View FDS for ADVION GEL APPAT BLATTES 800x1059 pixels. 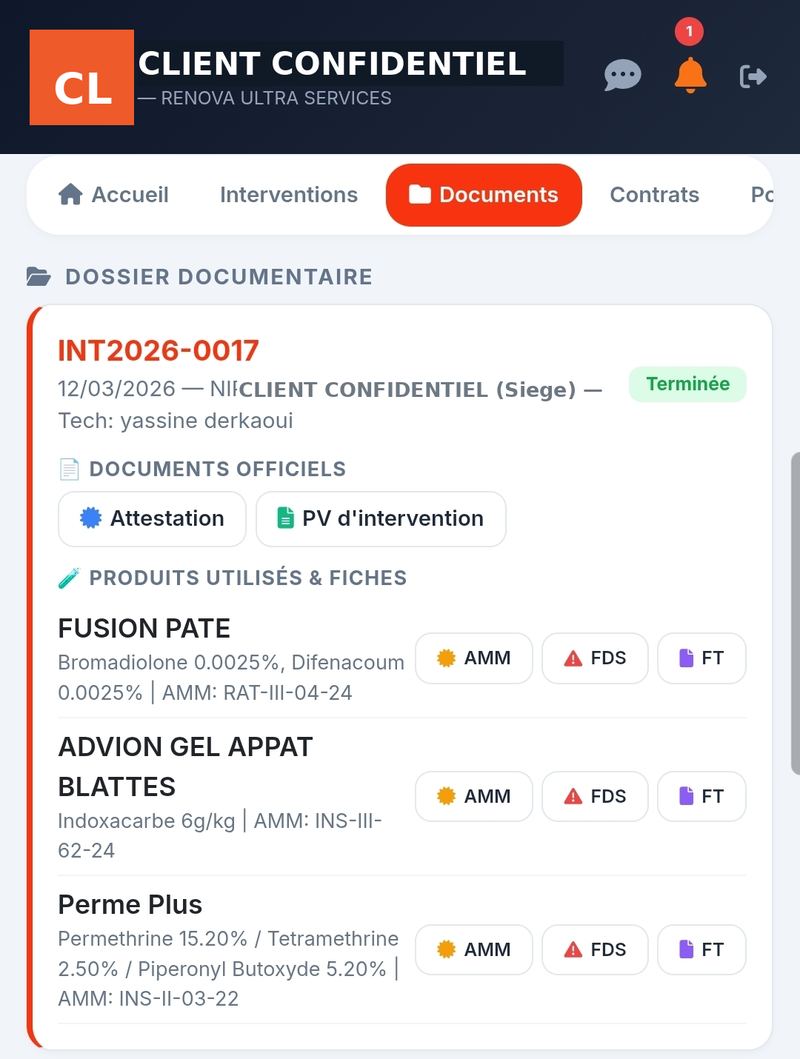pos(595,796)
